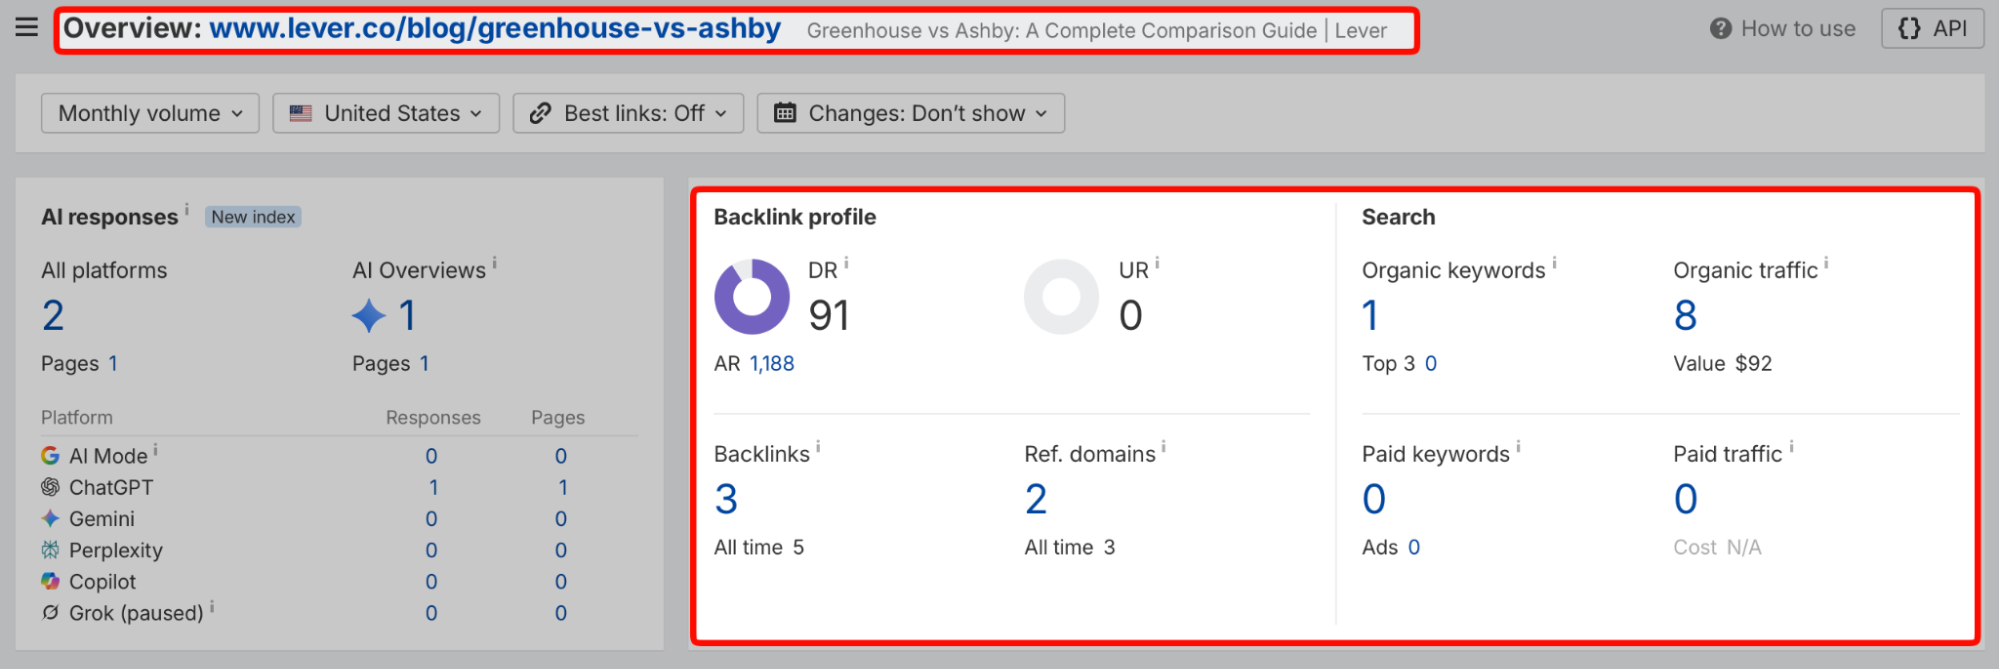Click the Backlinks All time 5 text
1999x669 pixels.
pyautogui.click(x=759, y=548)
